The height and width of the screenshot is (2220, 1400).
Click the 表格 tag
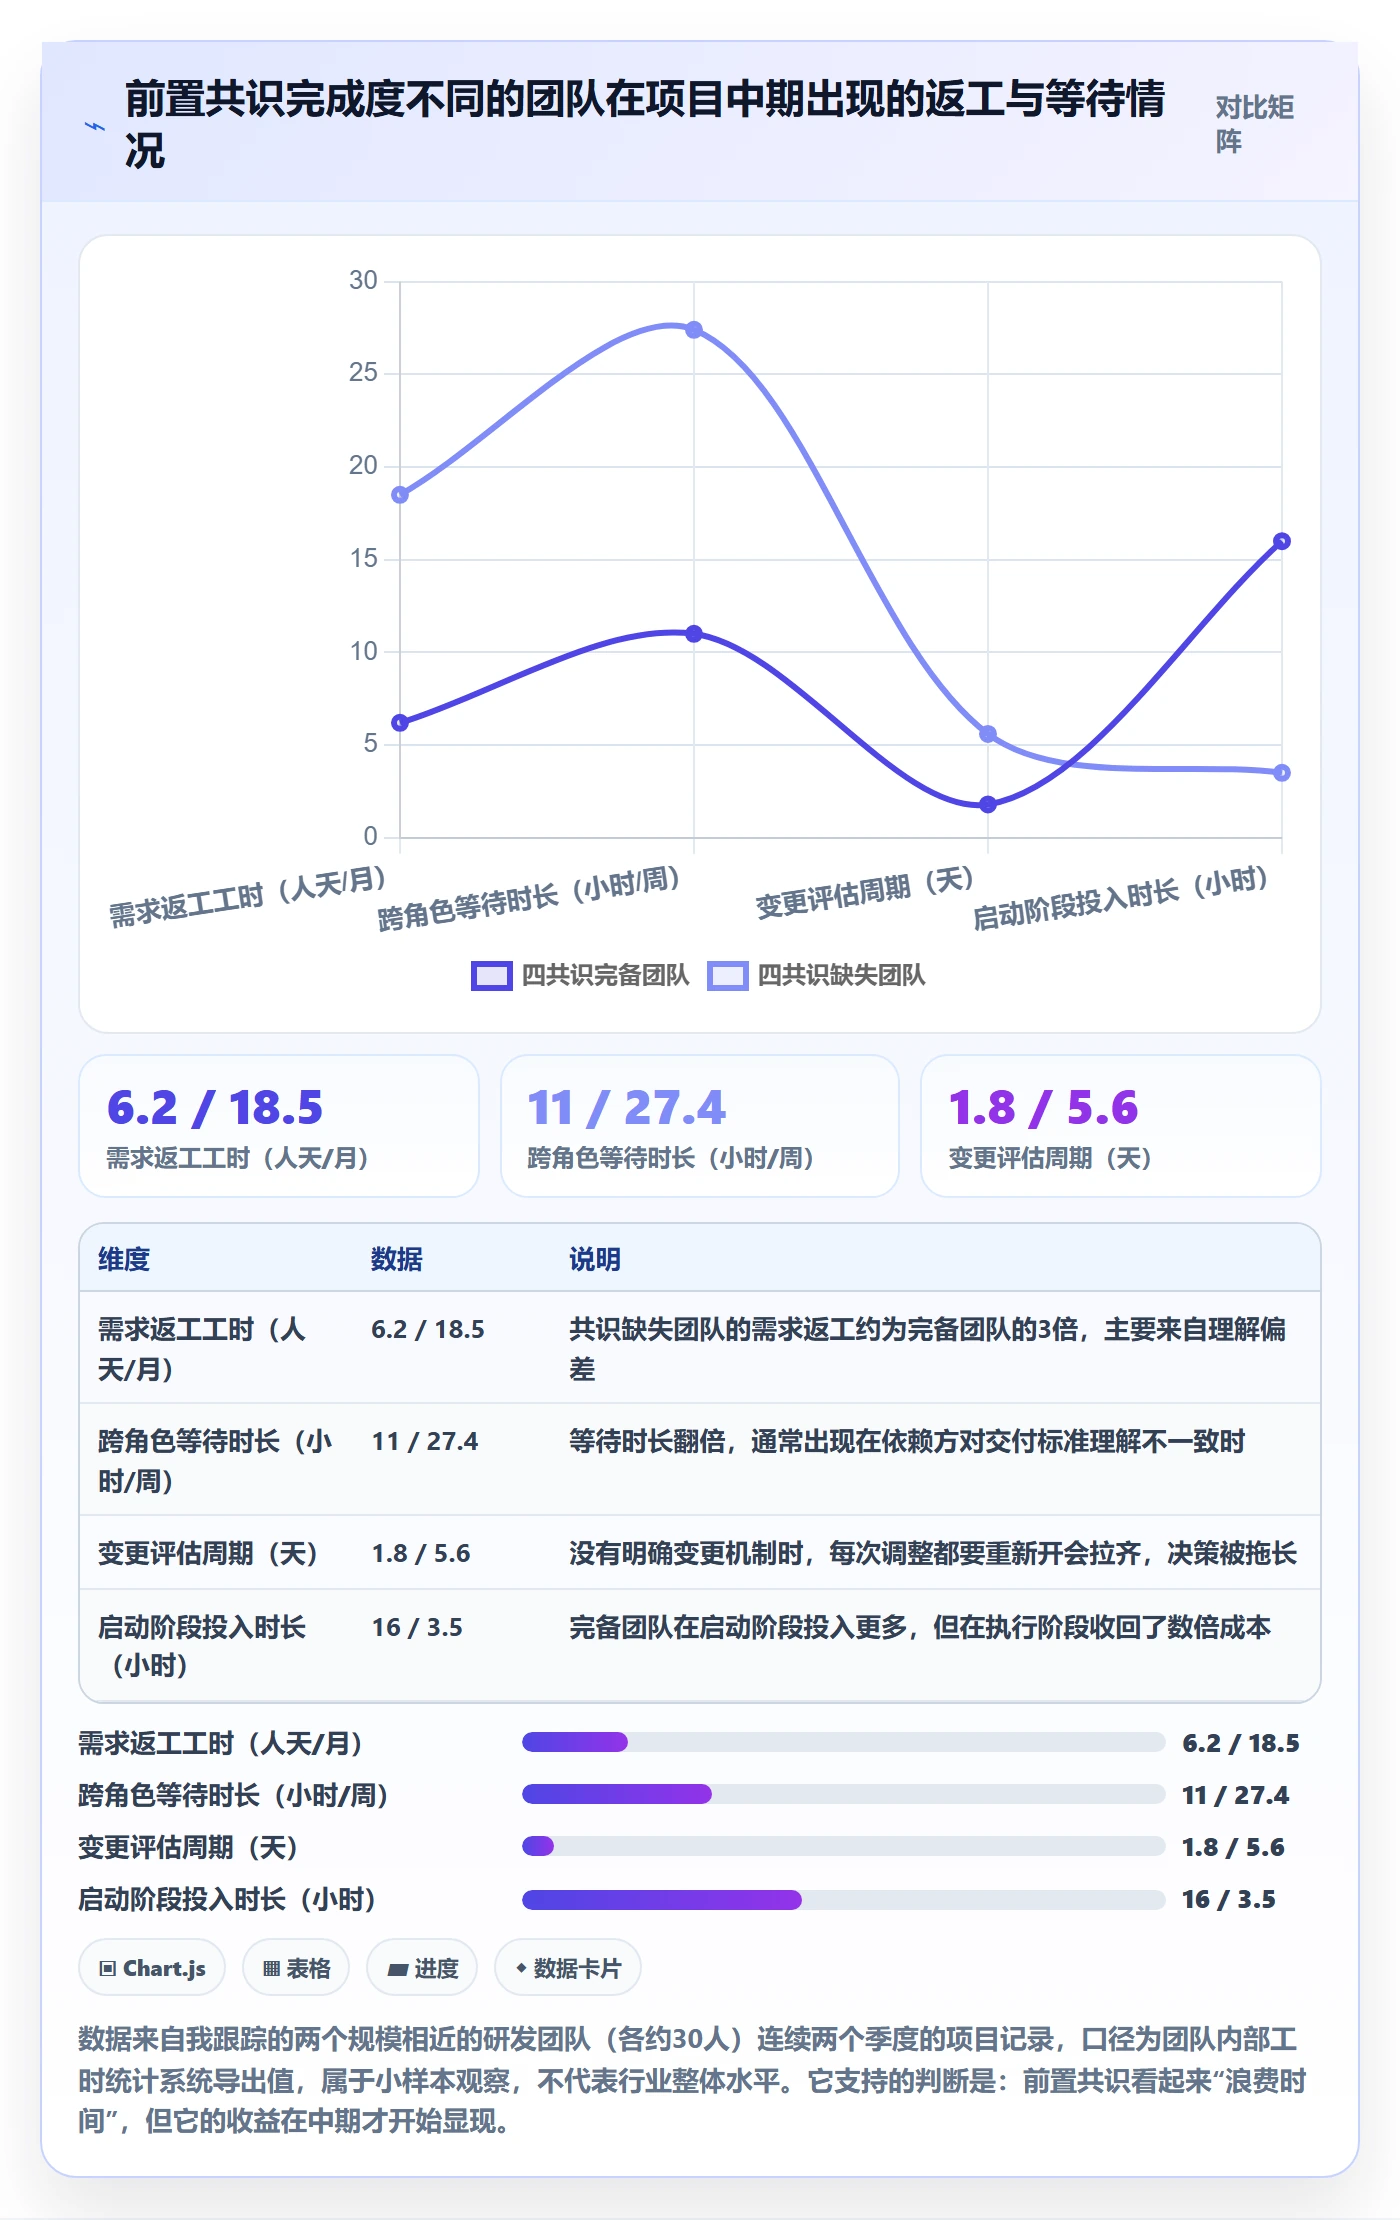coord(296,1968)
